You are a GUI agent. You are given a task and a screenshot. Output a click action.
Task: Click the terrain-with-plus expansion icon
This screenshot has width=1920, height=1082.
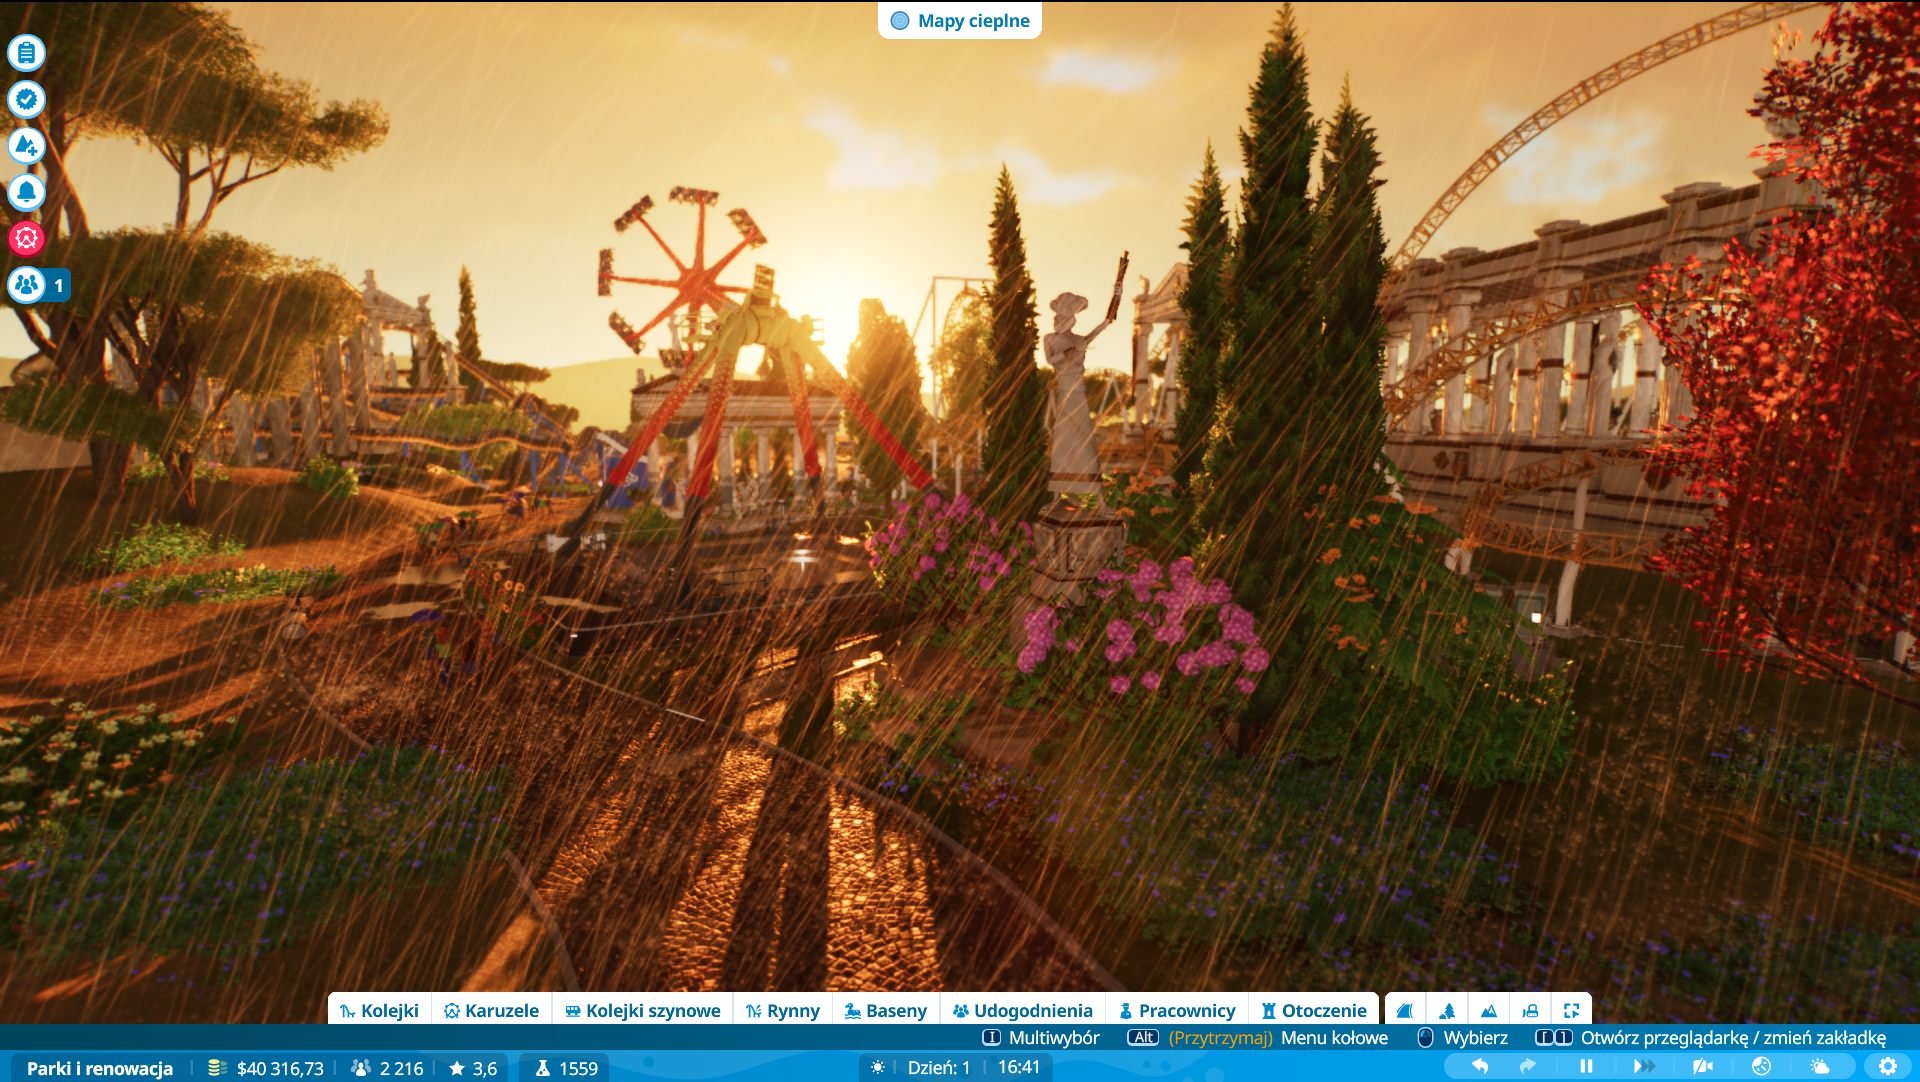click(26, 146)
